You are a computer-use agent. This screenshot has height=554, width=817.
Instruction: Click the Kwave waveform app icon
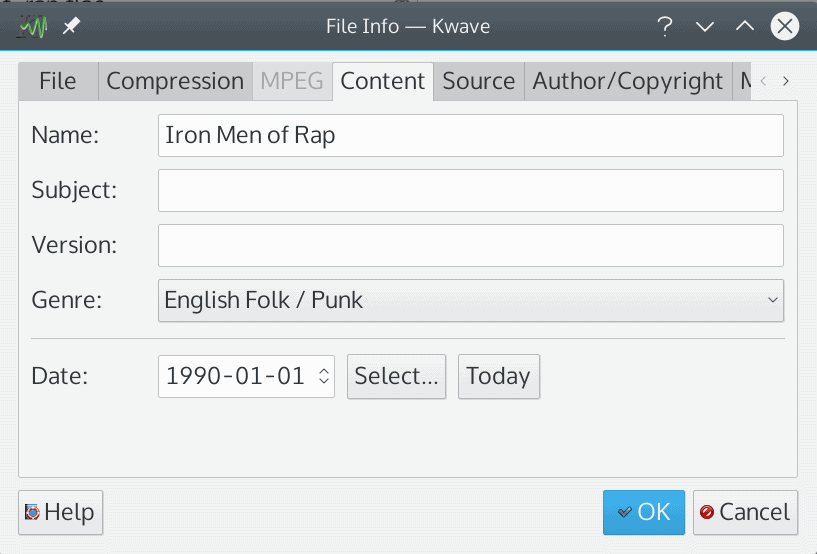32,26
